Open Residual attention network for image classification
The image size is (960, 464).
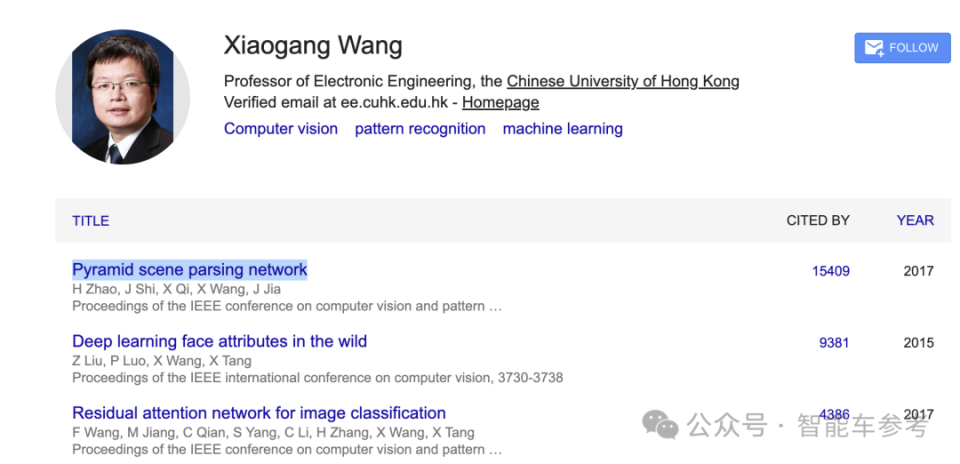coord(259,413)
